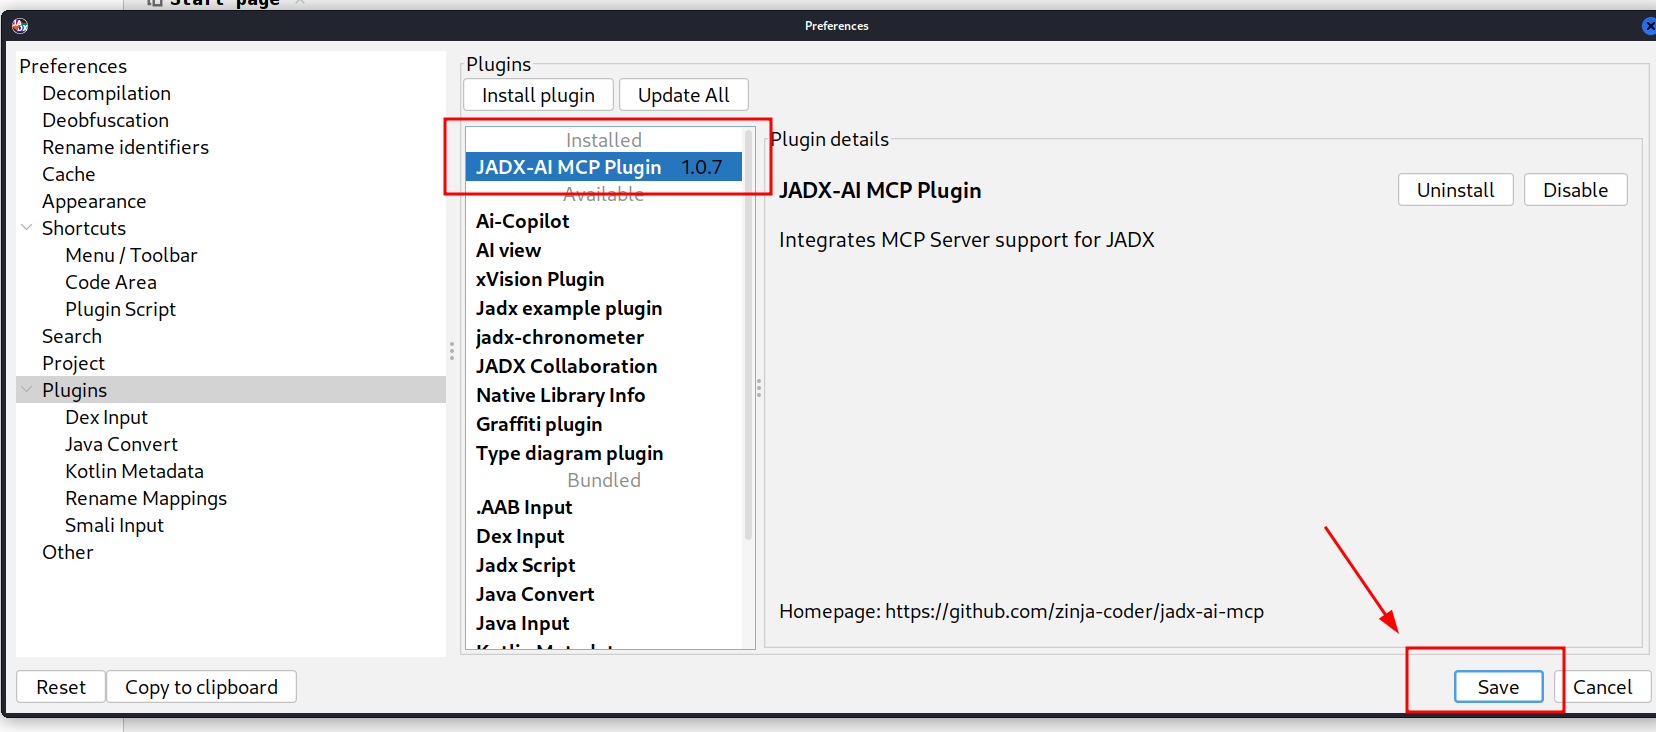Open the Cache settings
Image resolution: width=1656 pixels, height=732 pixels.
coord(68,174)
